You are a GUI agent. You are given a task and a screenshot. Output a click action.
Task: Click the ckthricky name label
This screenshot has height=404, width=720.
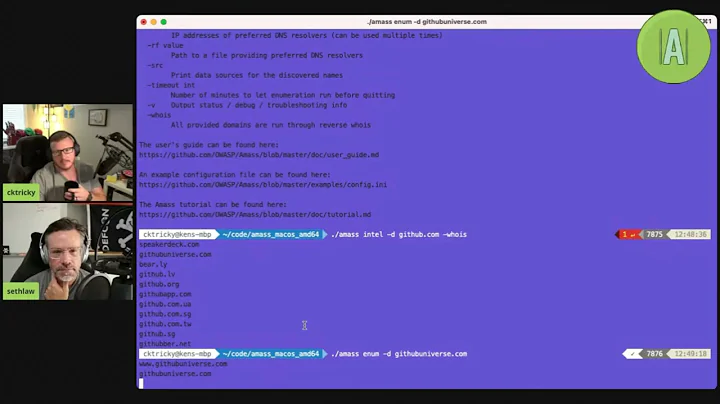pyautogui.click(x=21, y=192)
